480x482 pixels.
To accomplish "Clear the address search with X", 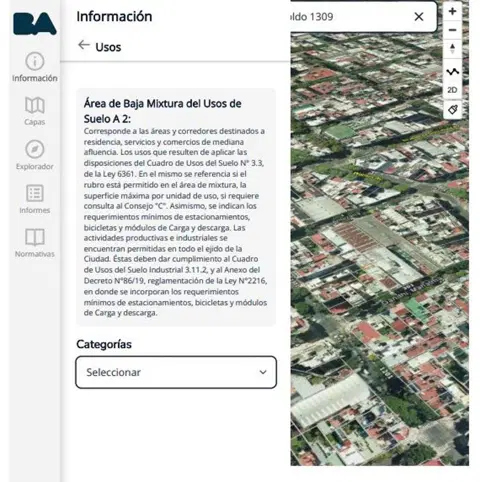I will click(419, 16).
